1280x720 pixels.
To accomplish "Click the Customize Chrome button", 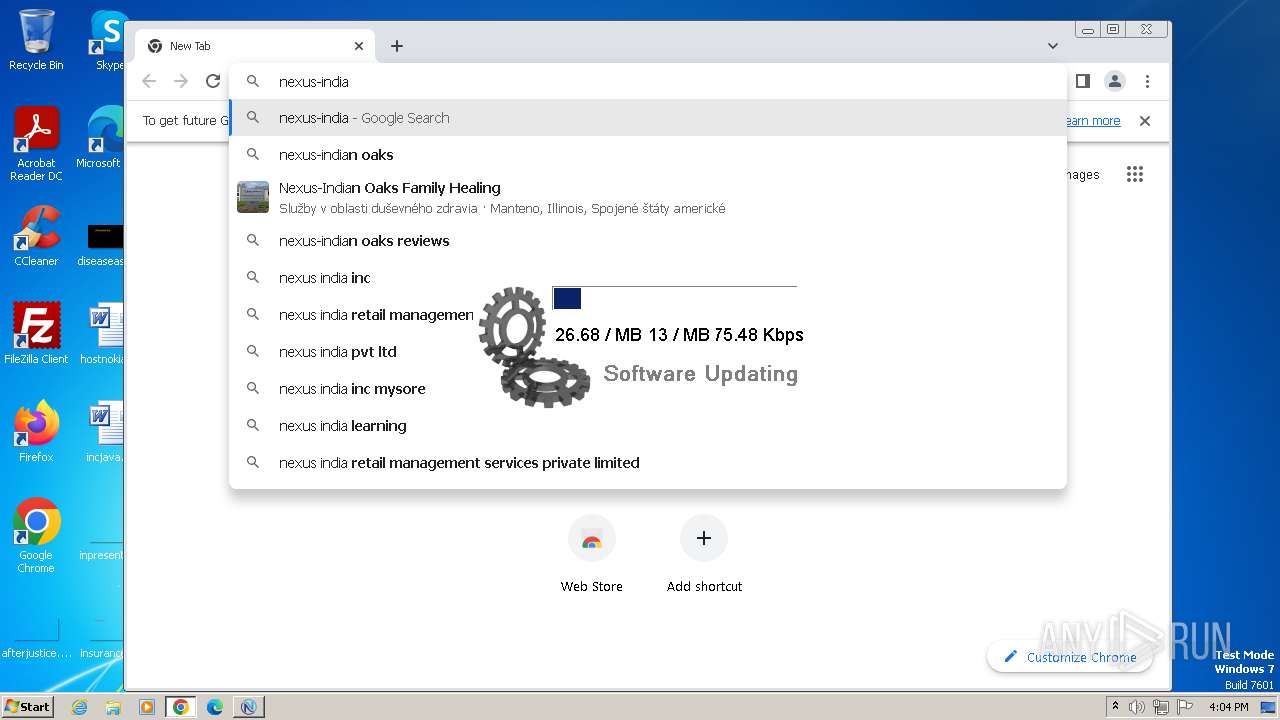I will click(1069, 657).
